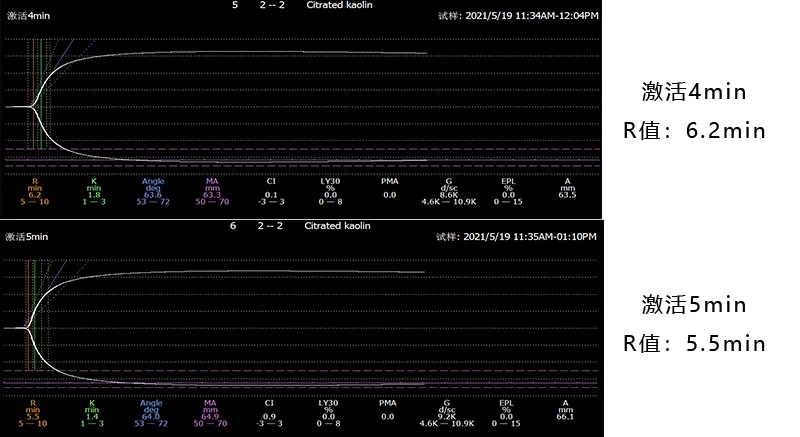Click the R值：6.2min annotation

694,131
